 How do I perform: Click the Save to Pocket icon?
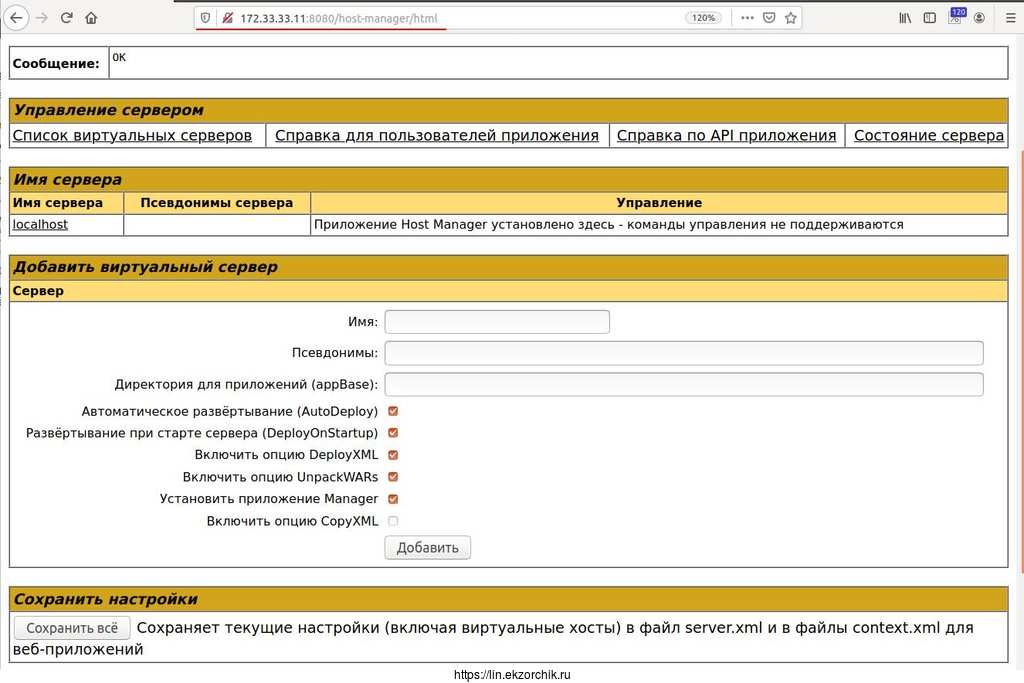coord(769,18)
